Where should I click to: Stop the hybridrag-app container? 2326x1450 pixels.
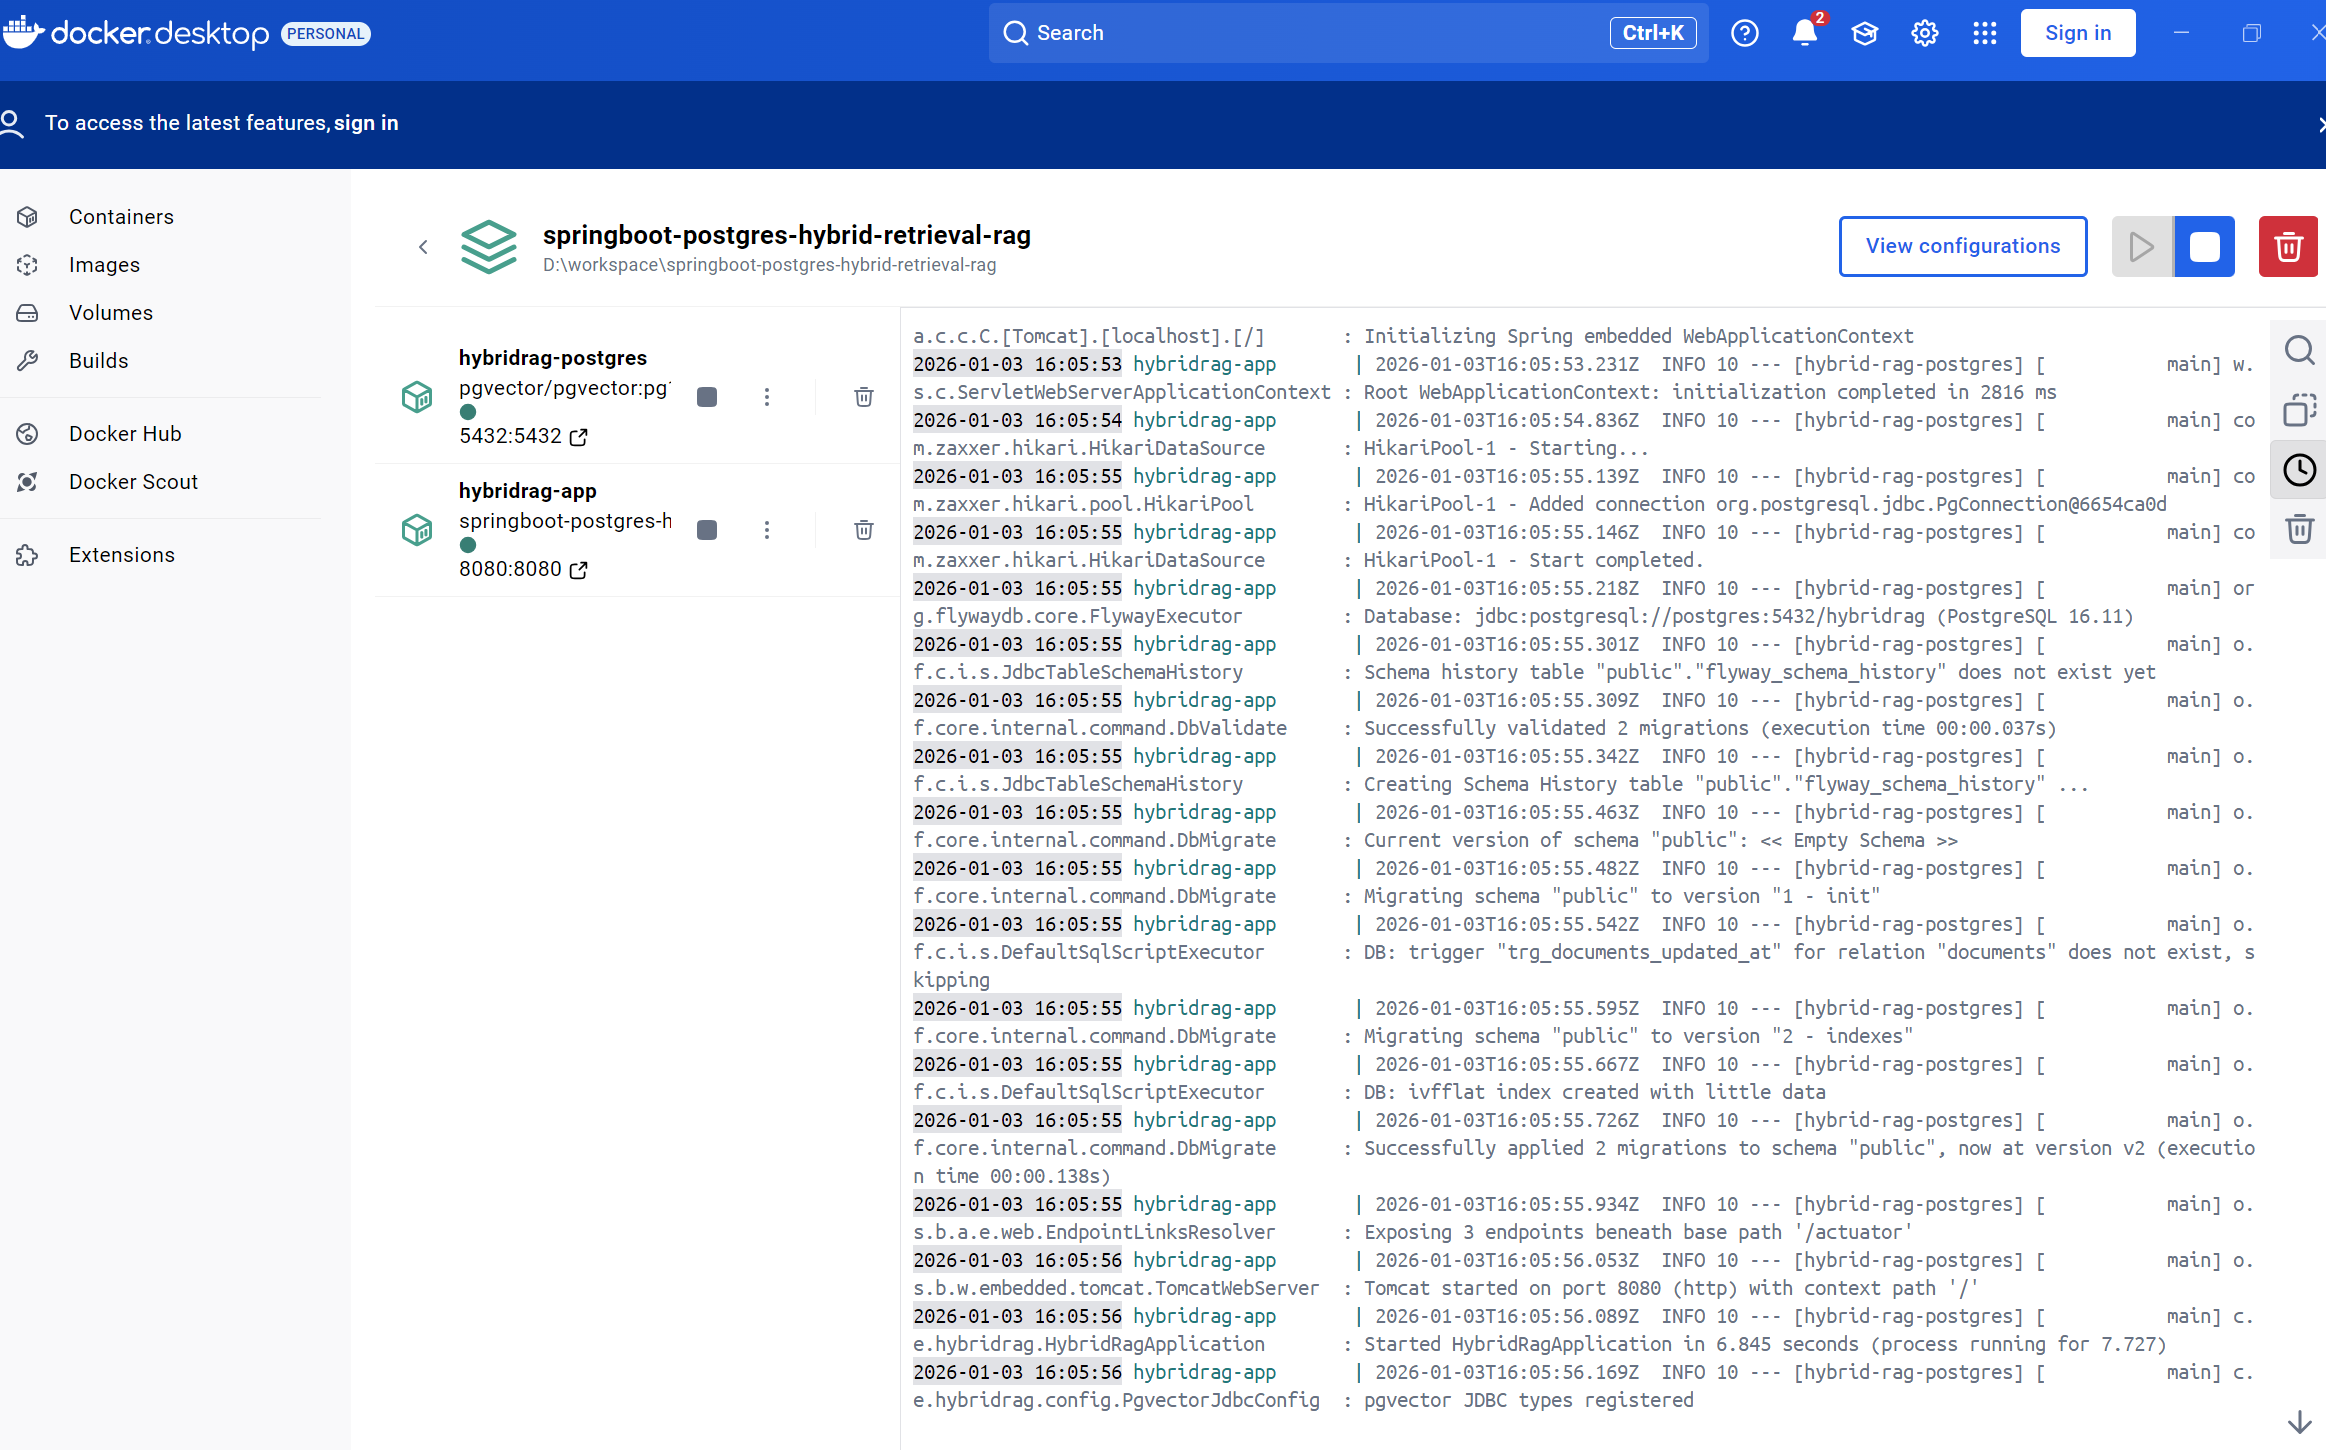tap(707, 530)
